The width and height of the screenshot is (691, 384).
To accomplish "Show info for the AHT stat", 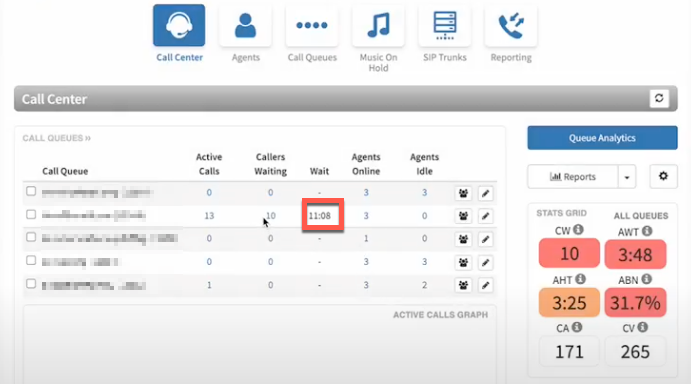I will click(580, 279).
